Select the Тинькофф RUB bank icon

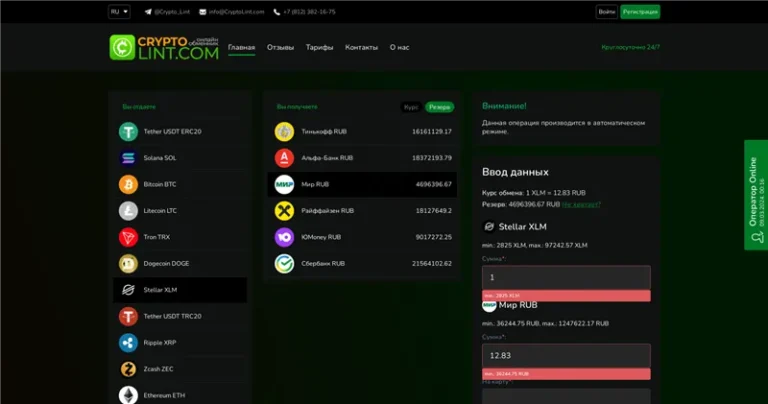click(x=284, y=131)
